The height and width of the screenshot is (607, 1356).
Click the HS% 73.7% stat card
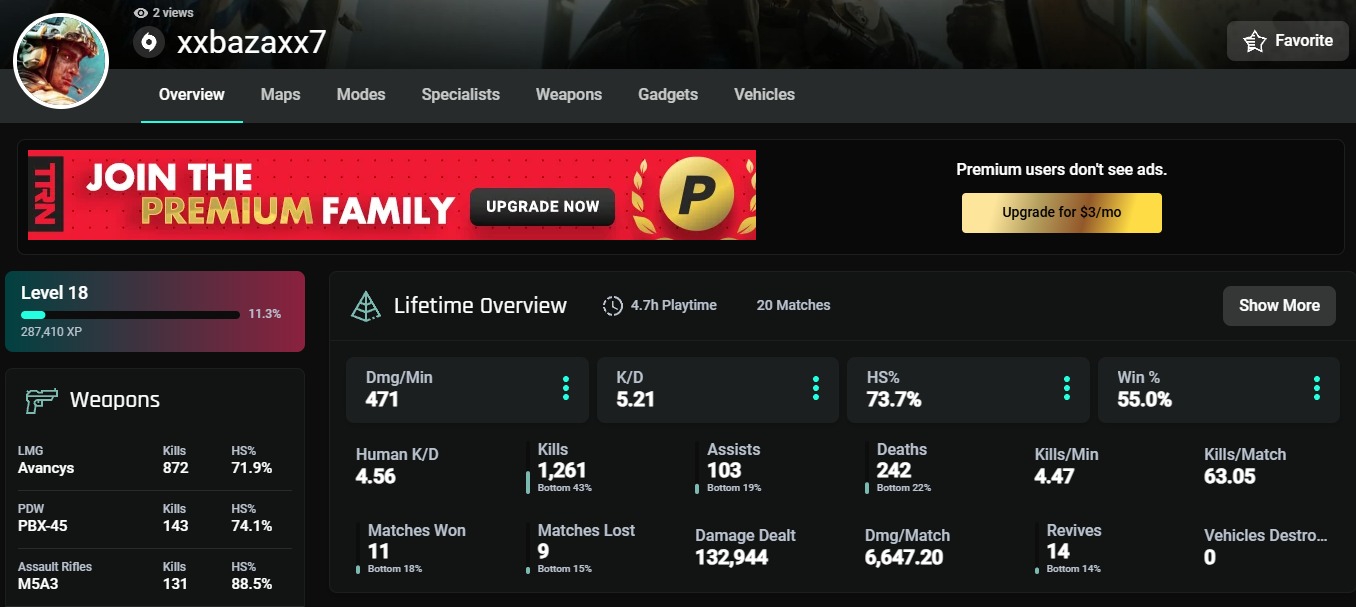[968, 389]
